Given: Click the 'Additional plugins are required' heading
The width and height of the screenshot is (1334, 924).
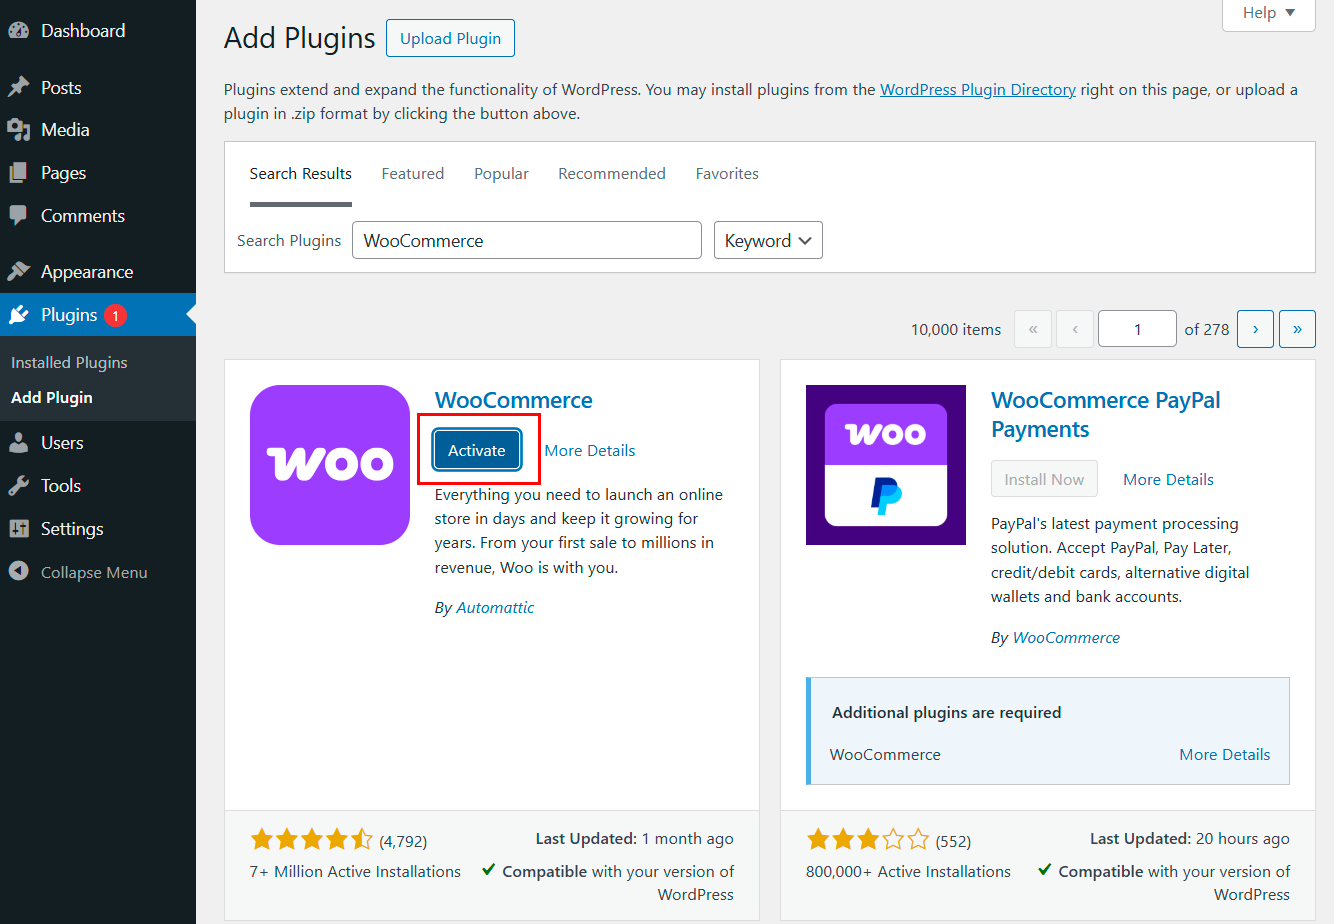Looking at the screenshot, I should (946, 713).
